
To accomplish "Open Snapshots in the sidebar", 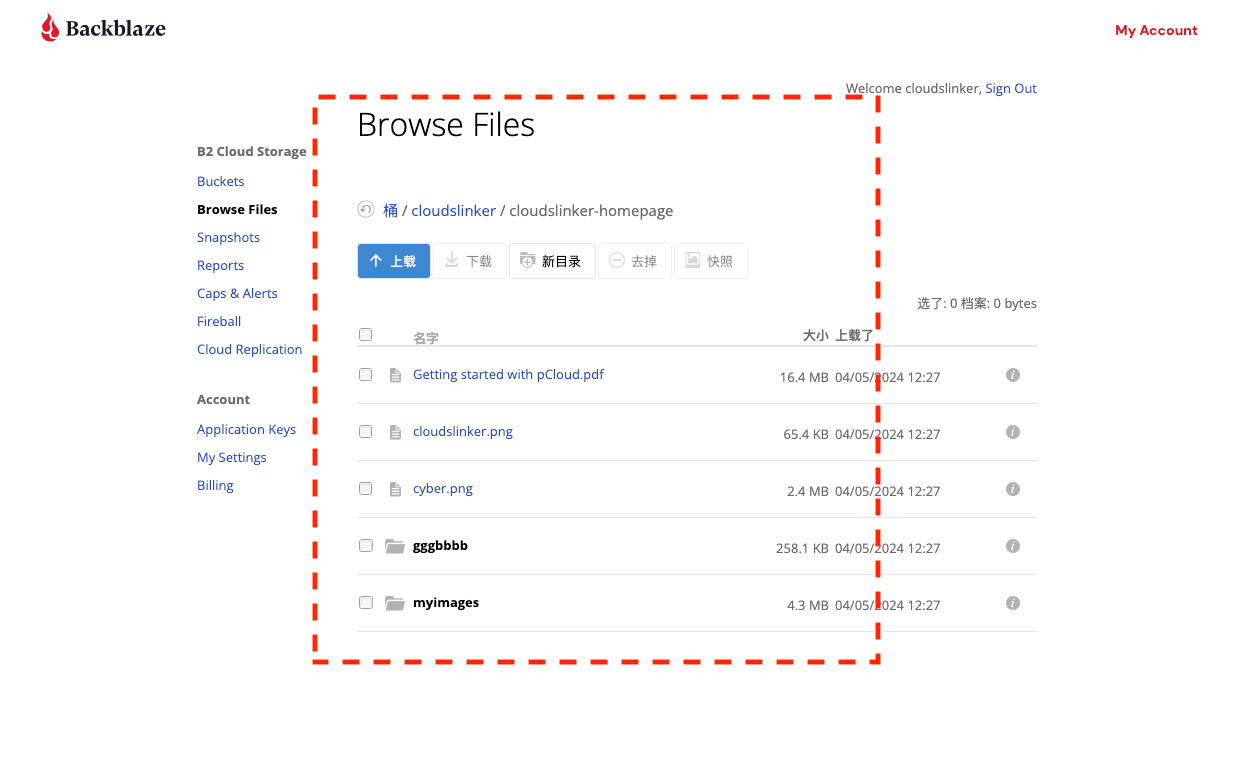I will [x=228, y=237].
